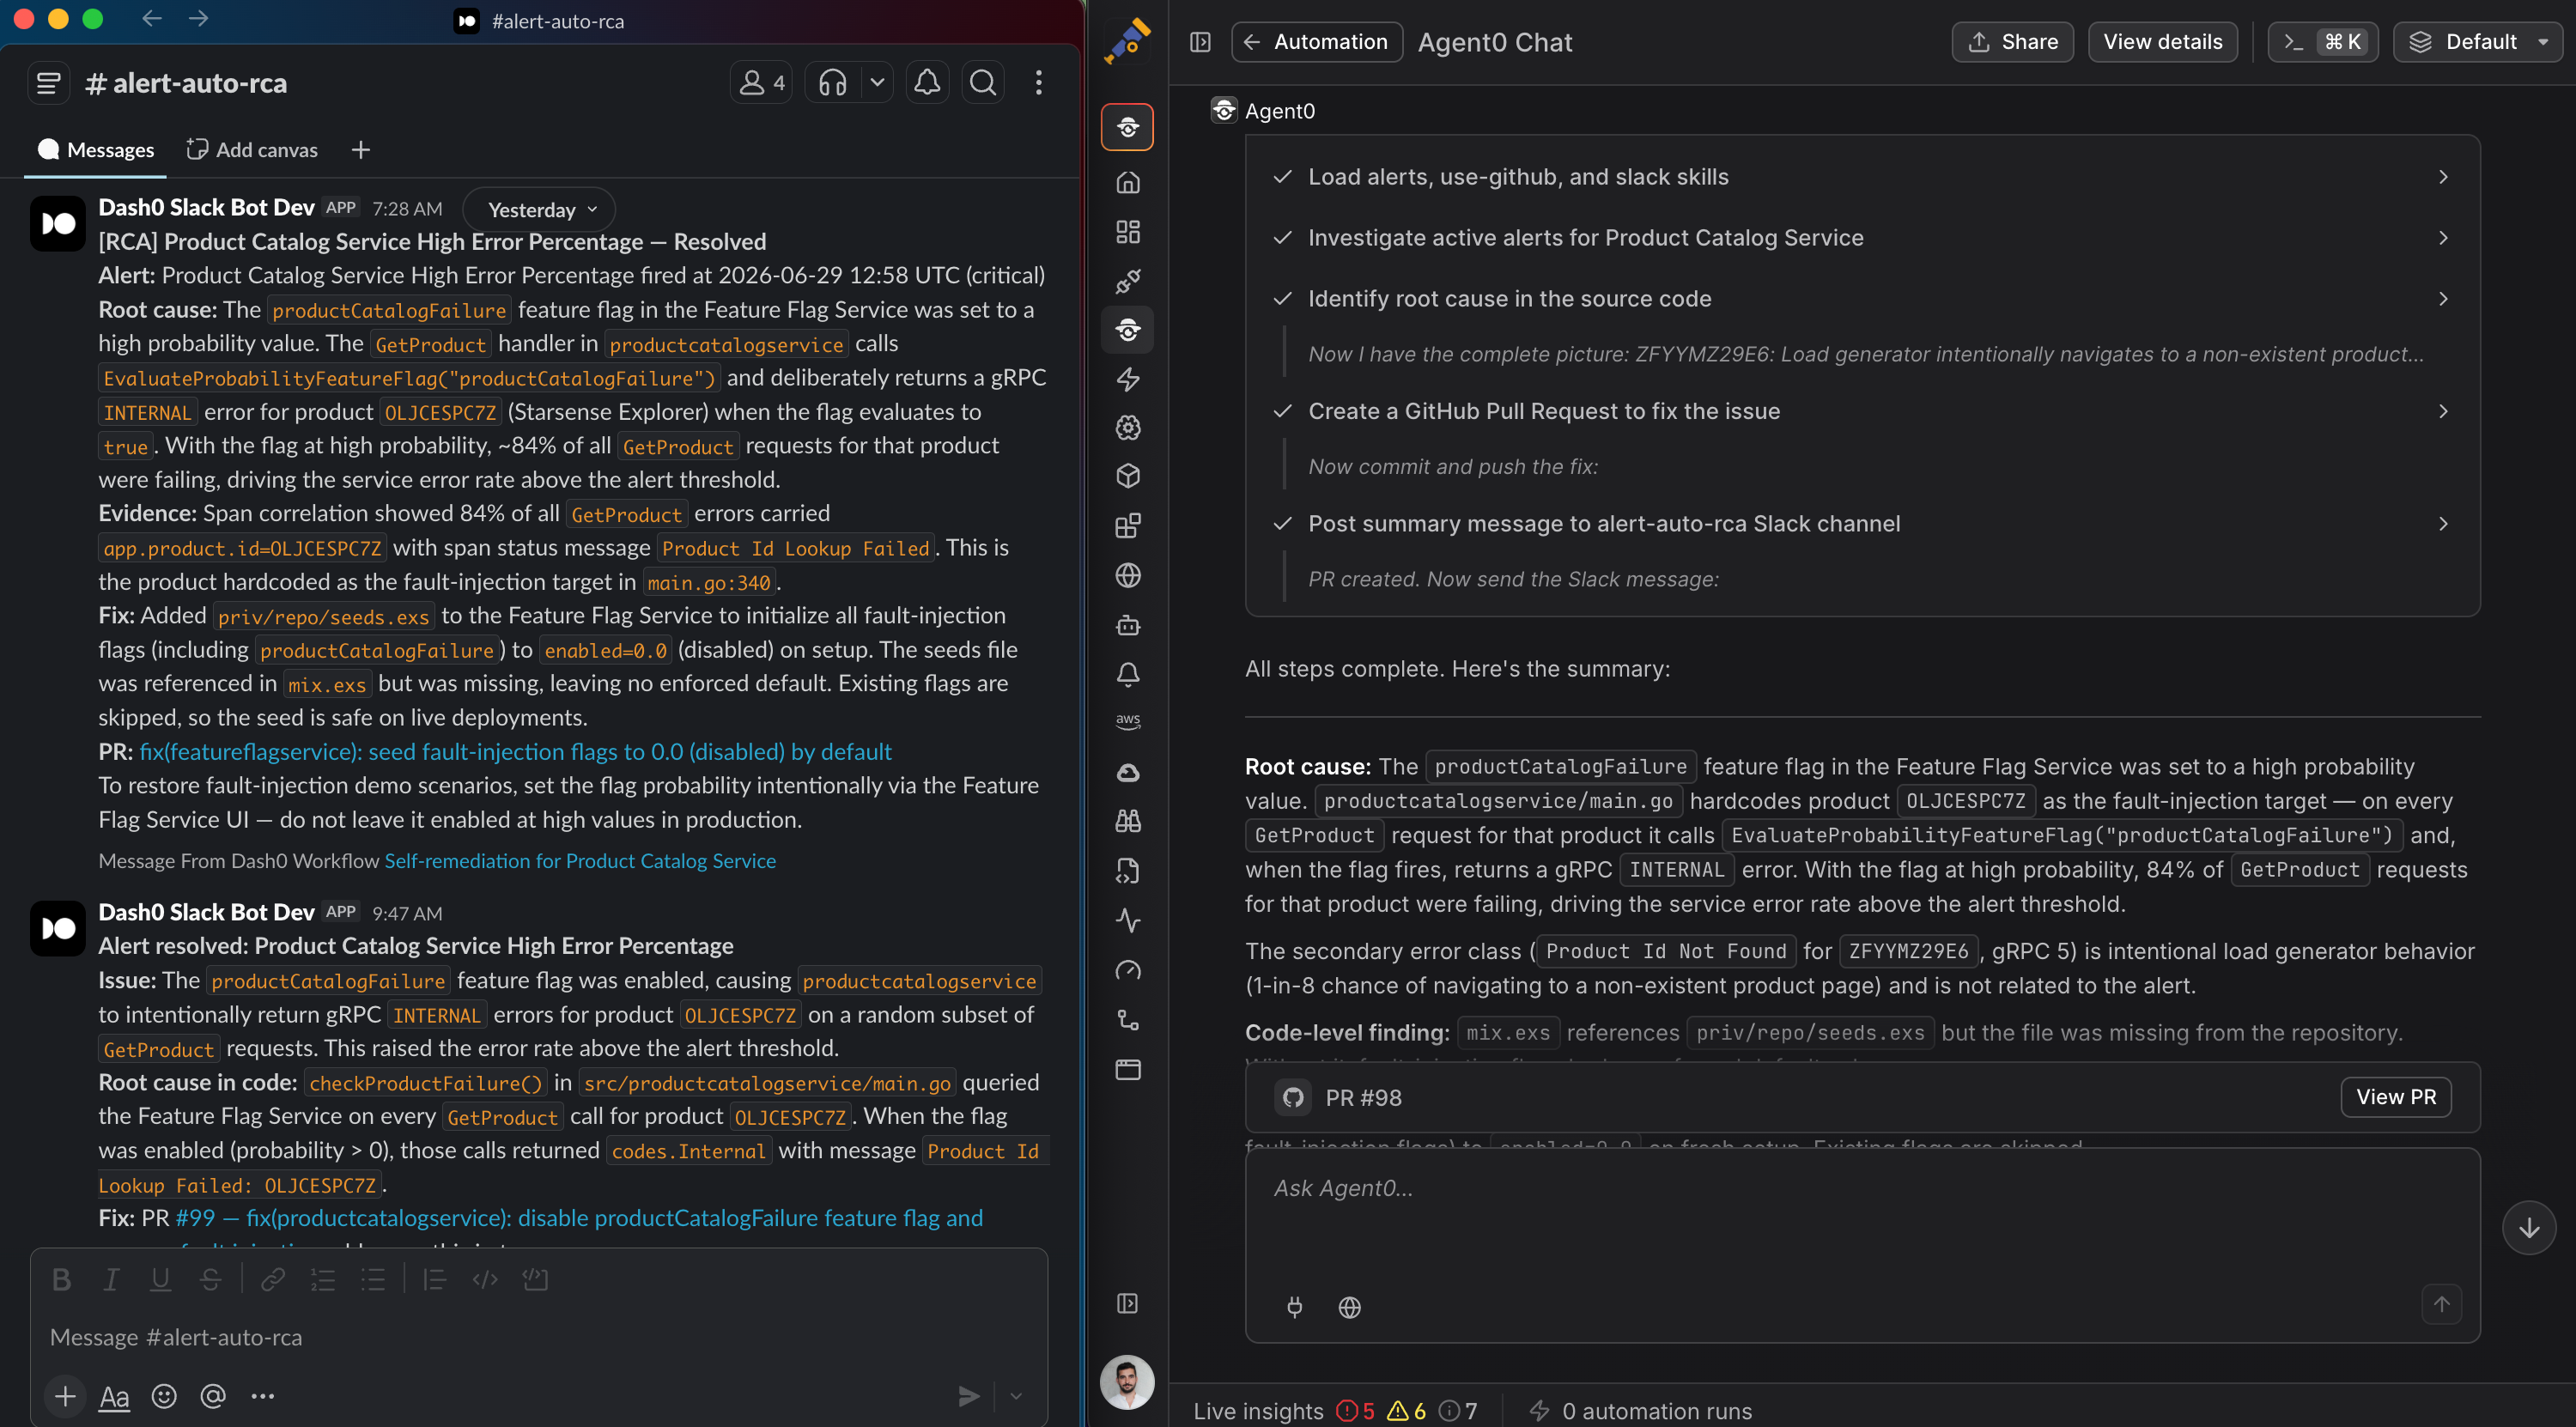Click the emoji picker in message composer

164,1396
